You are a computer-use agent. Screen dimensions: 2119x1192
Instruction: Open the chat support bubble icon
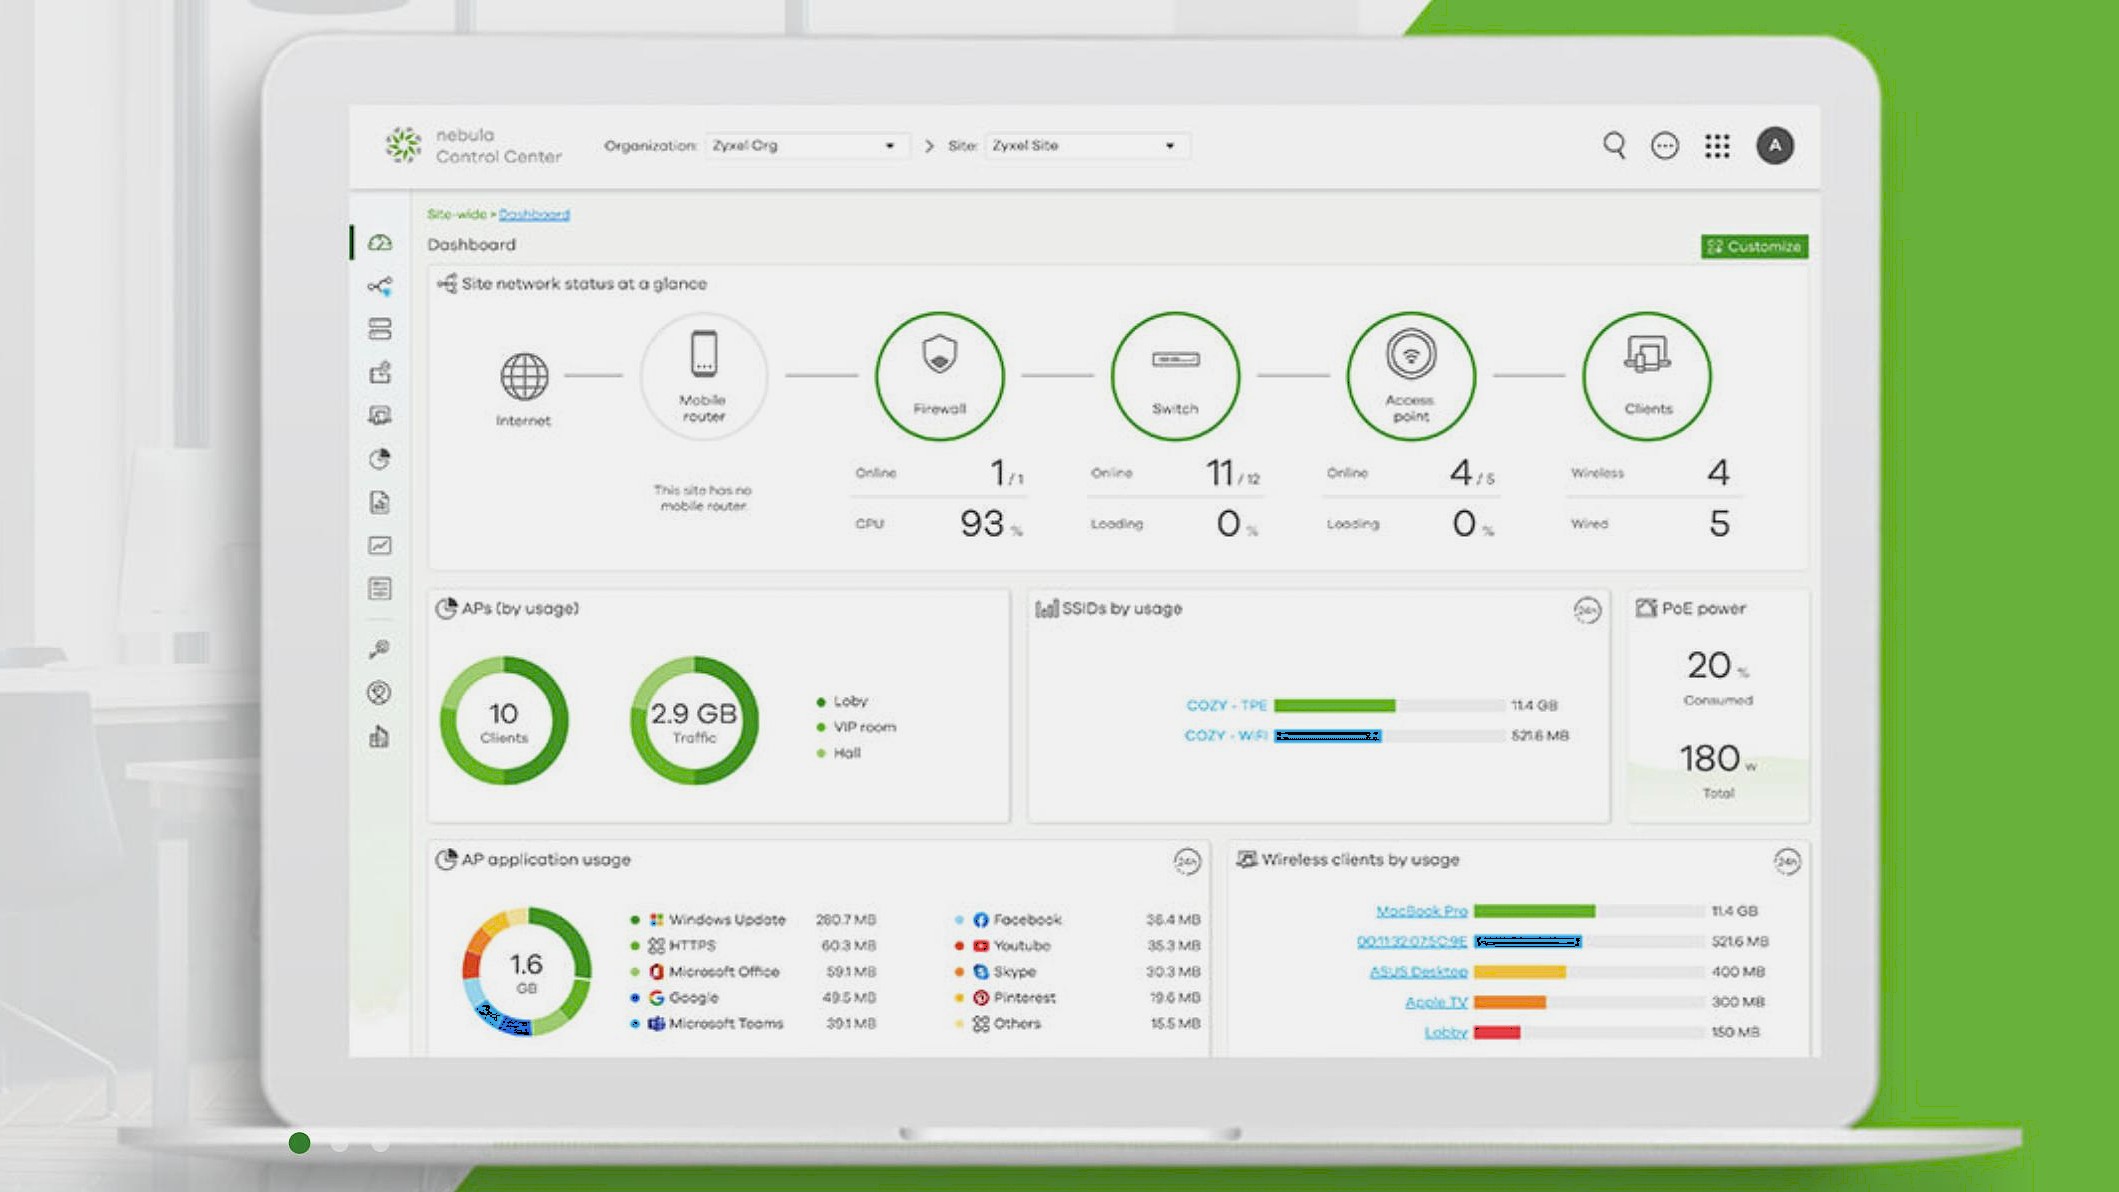[x=1665, y=146]
